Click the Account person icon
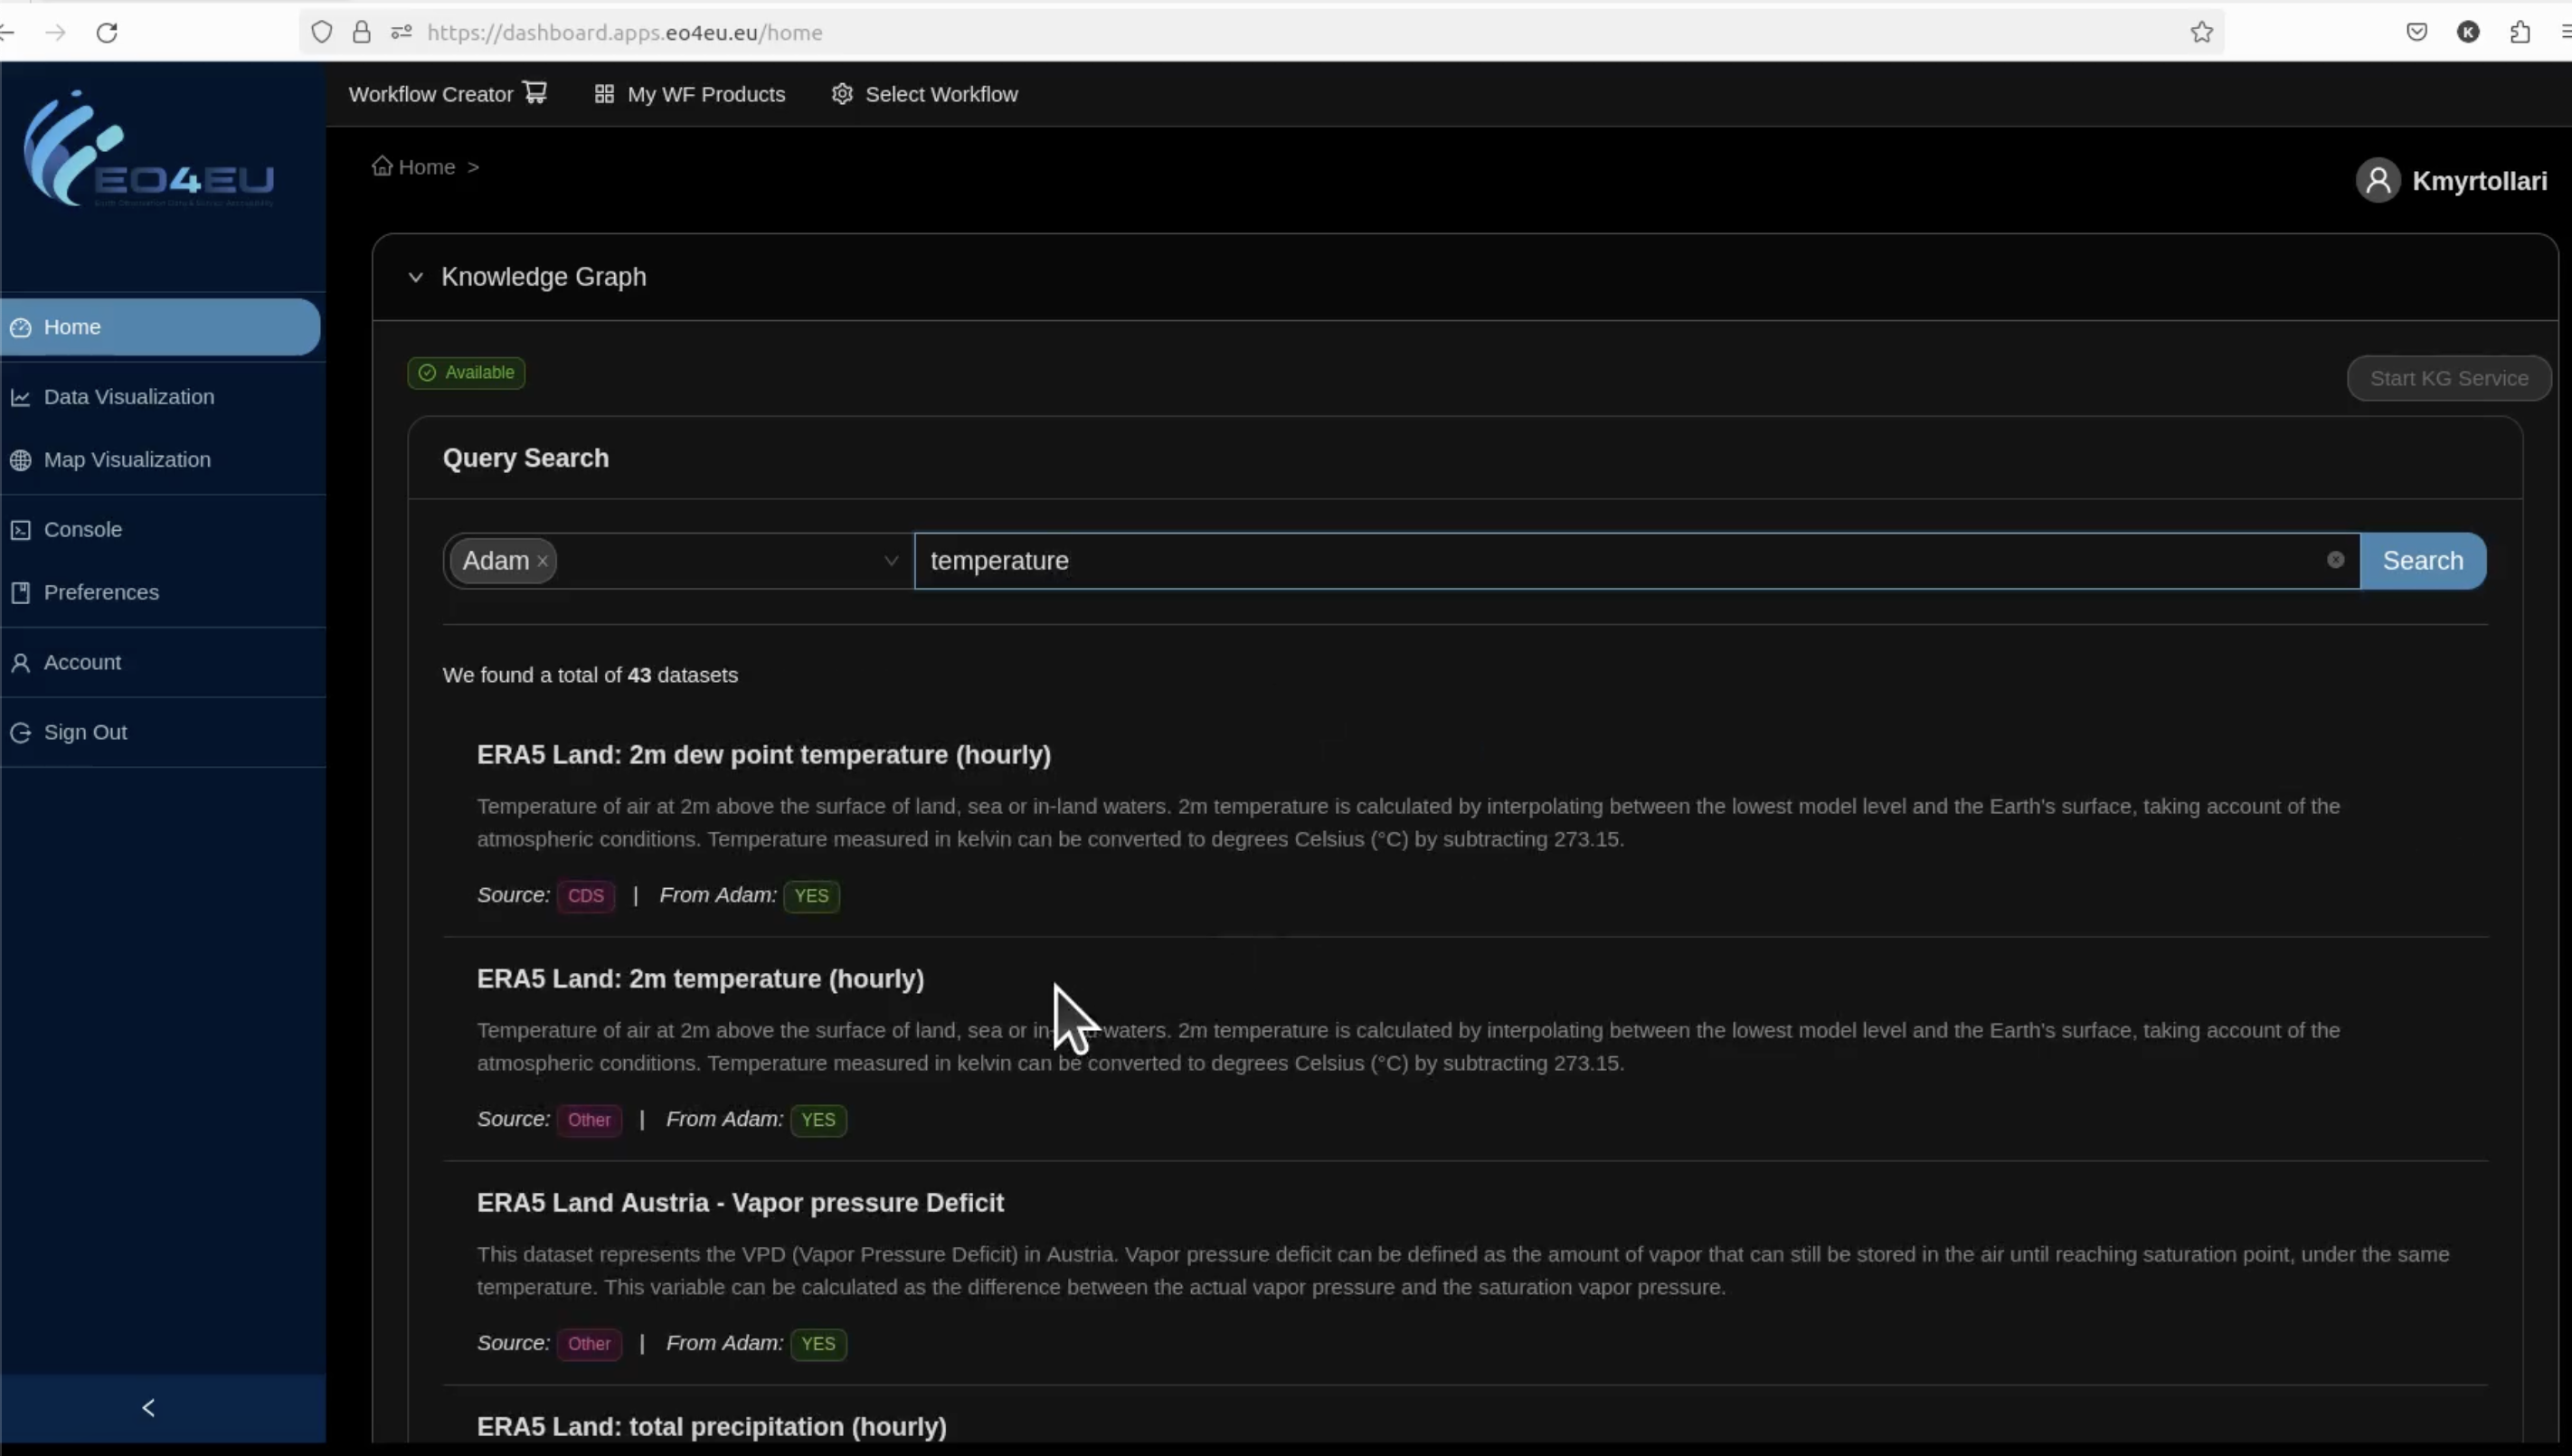 tap(20, 663)
